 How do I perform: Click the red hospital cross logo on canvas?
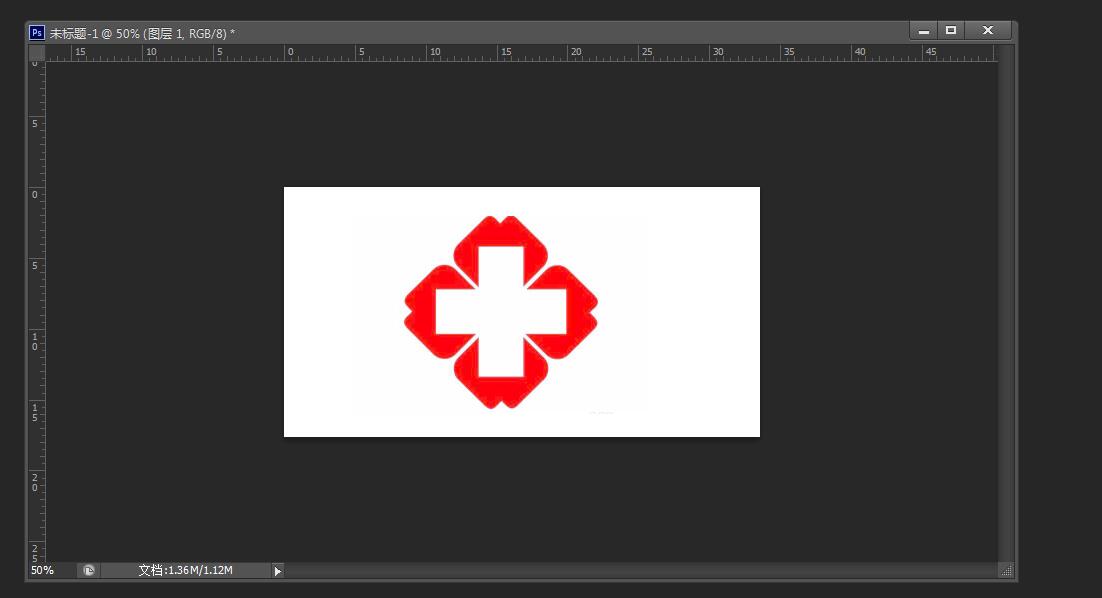coord(501,312)
